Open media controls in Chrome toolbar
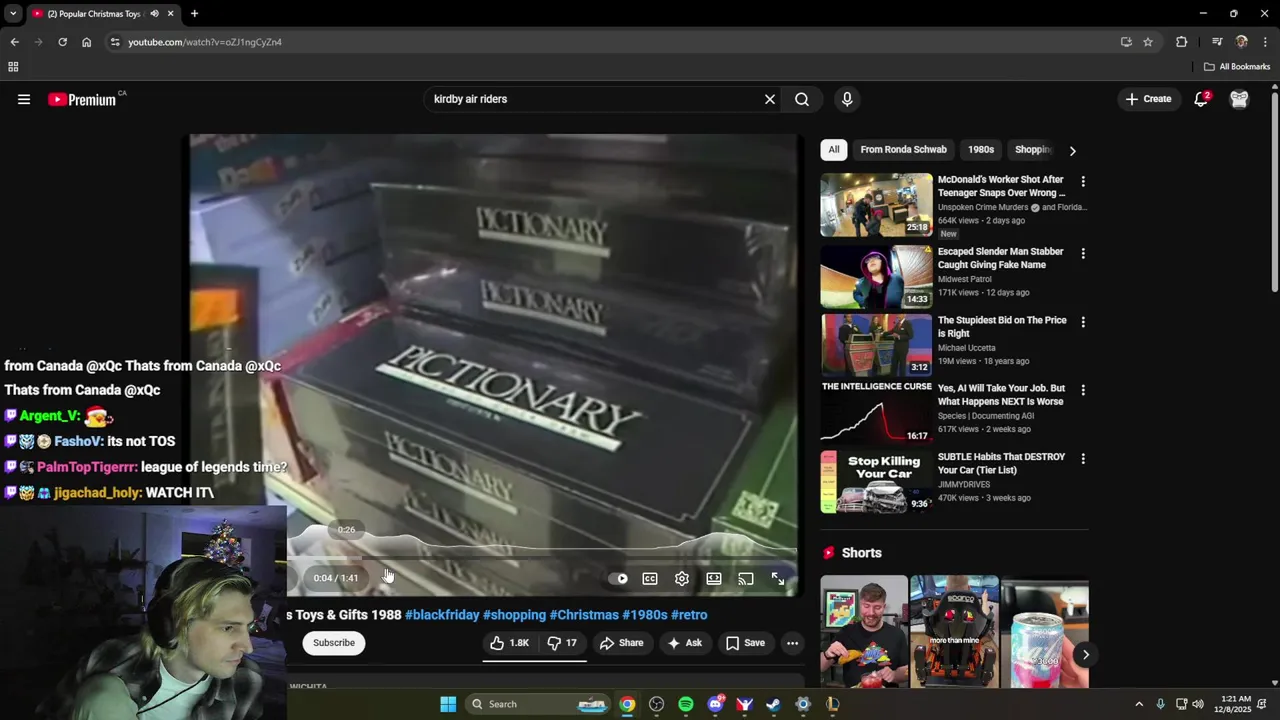1280x720 pixels. 1217,42
